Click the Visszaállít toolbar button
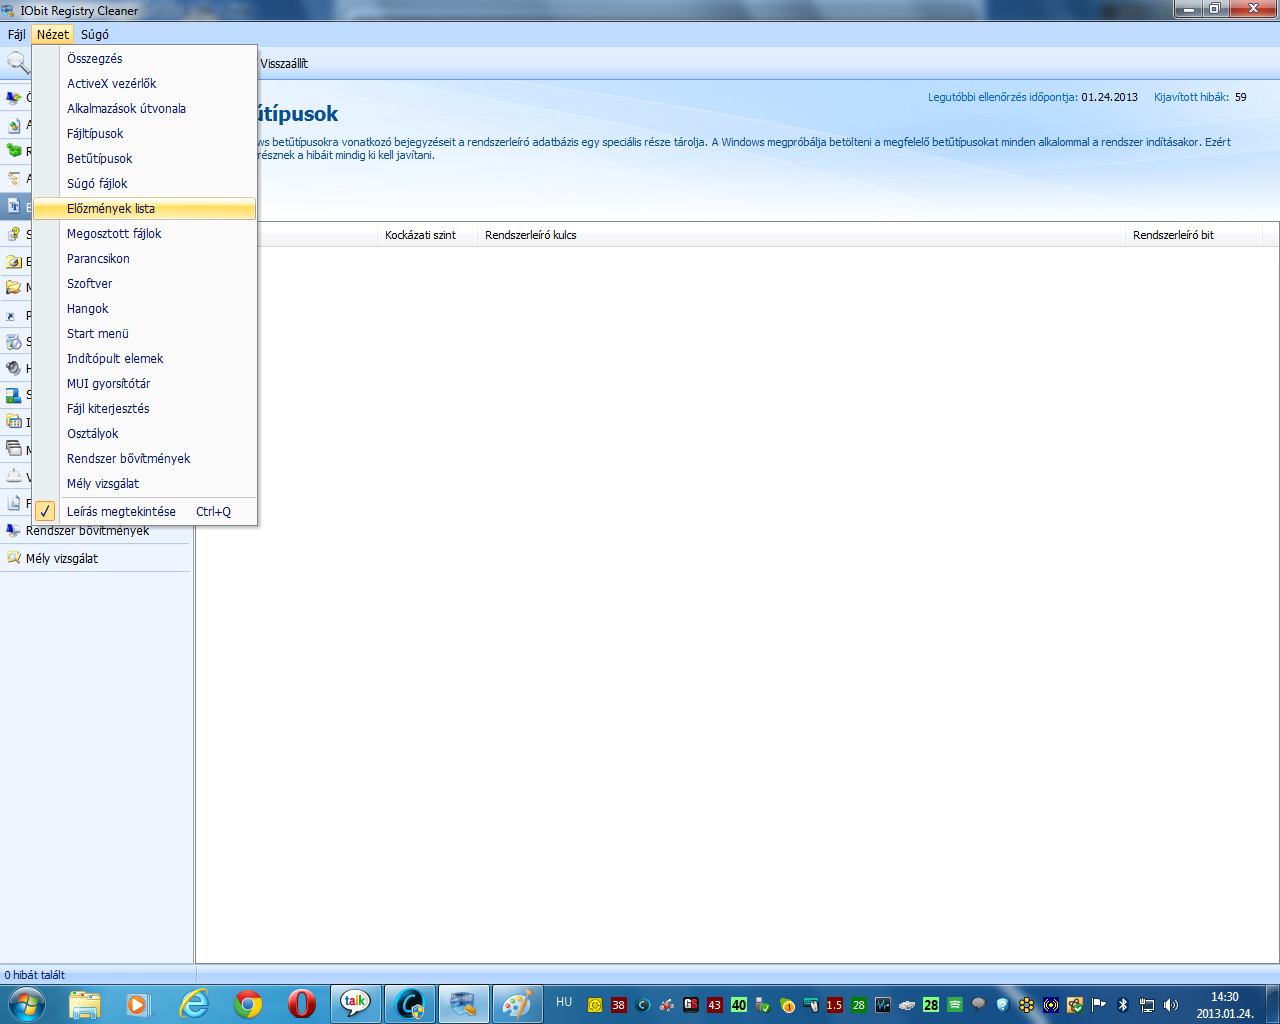The width and height of the screenshot is (1280, 1024). (x=284, y=64)
